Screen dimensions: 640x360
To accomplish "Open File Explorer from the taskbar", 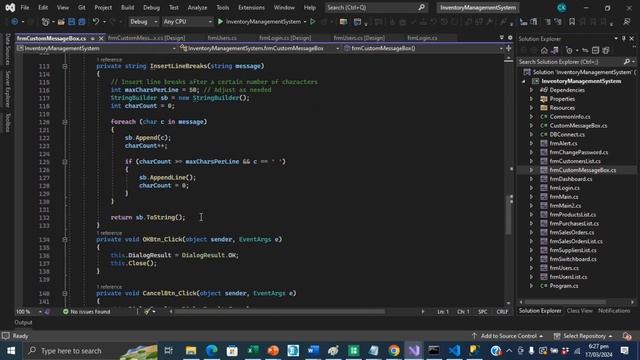I will 191,351.
